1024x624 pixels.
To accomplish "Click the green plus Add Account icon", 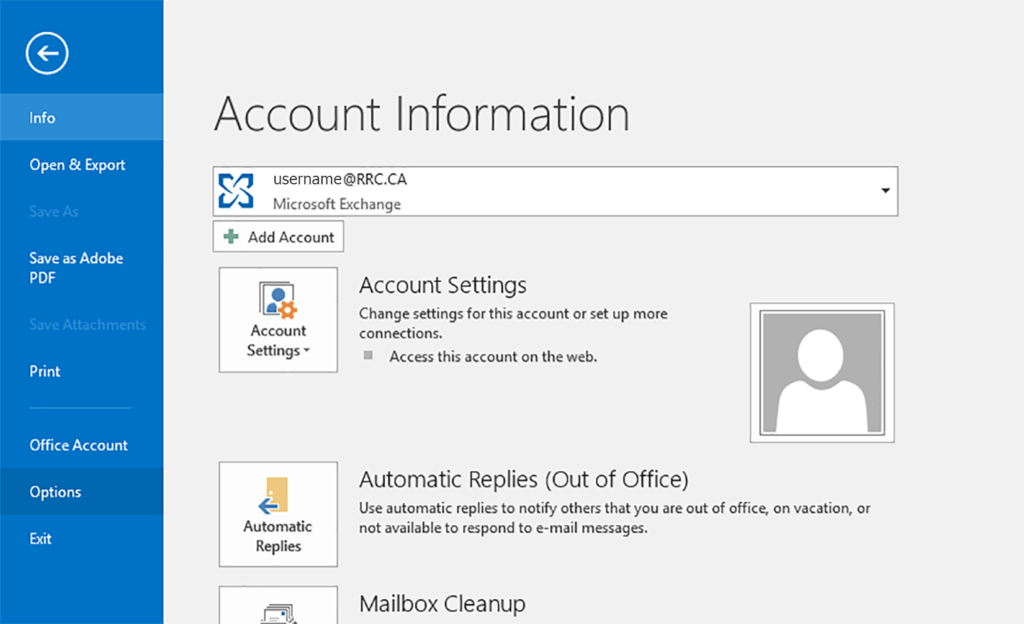I will (x=232, y=237).
